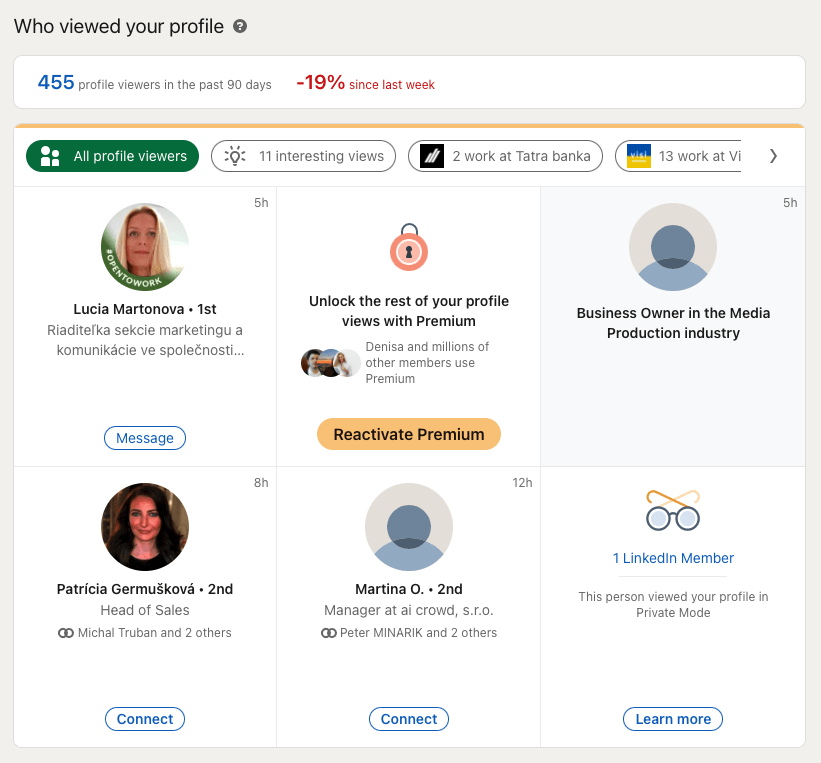The height and width of the screenshot is (763, 821).
Task: Click mutual connections icon under Martina O.
Action: tap(328, 633)
